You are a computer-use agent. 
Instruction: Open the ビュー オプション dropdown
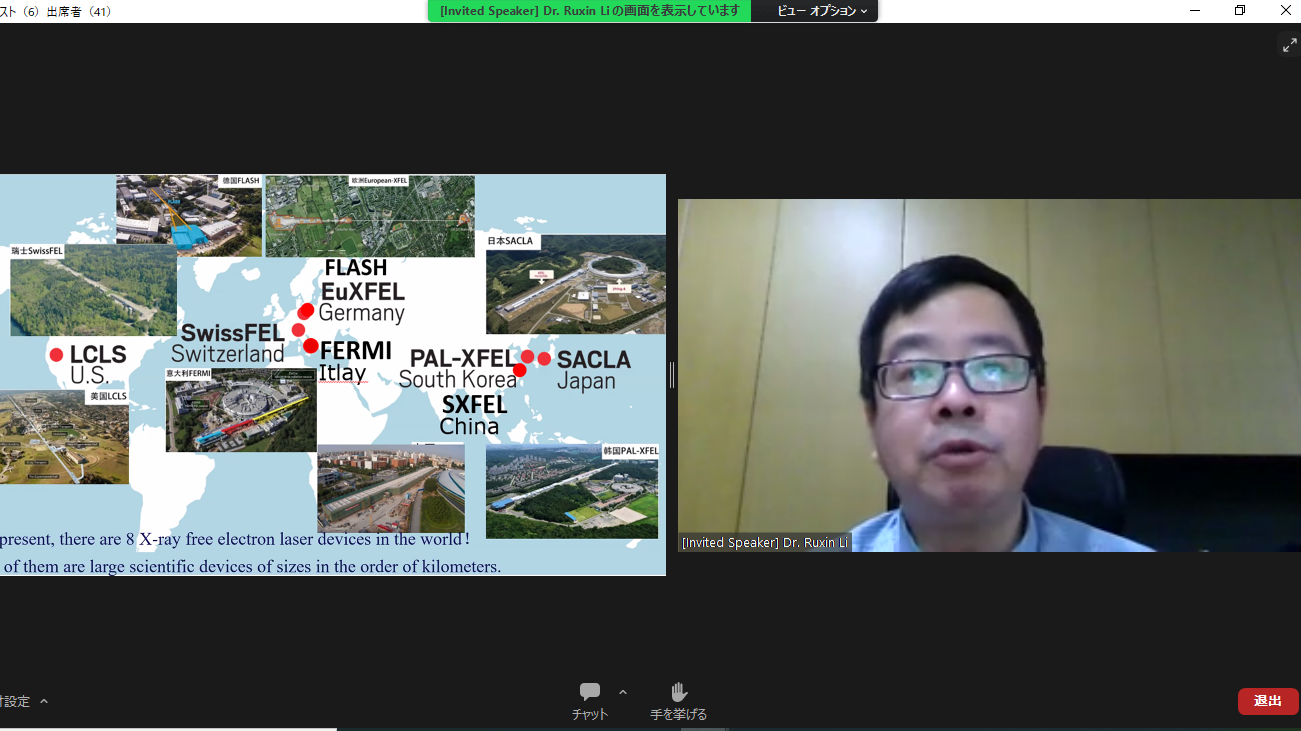pyautogui.click(x=823, y=11)
